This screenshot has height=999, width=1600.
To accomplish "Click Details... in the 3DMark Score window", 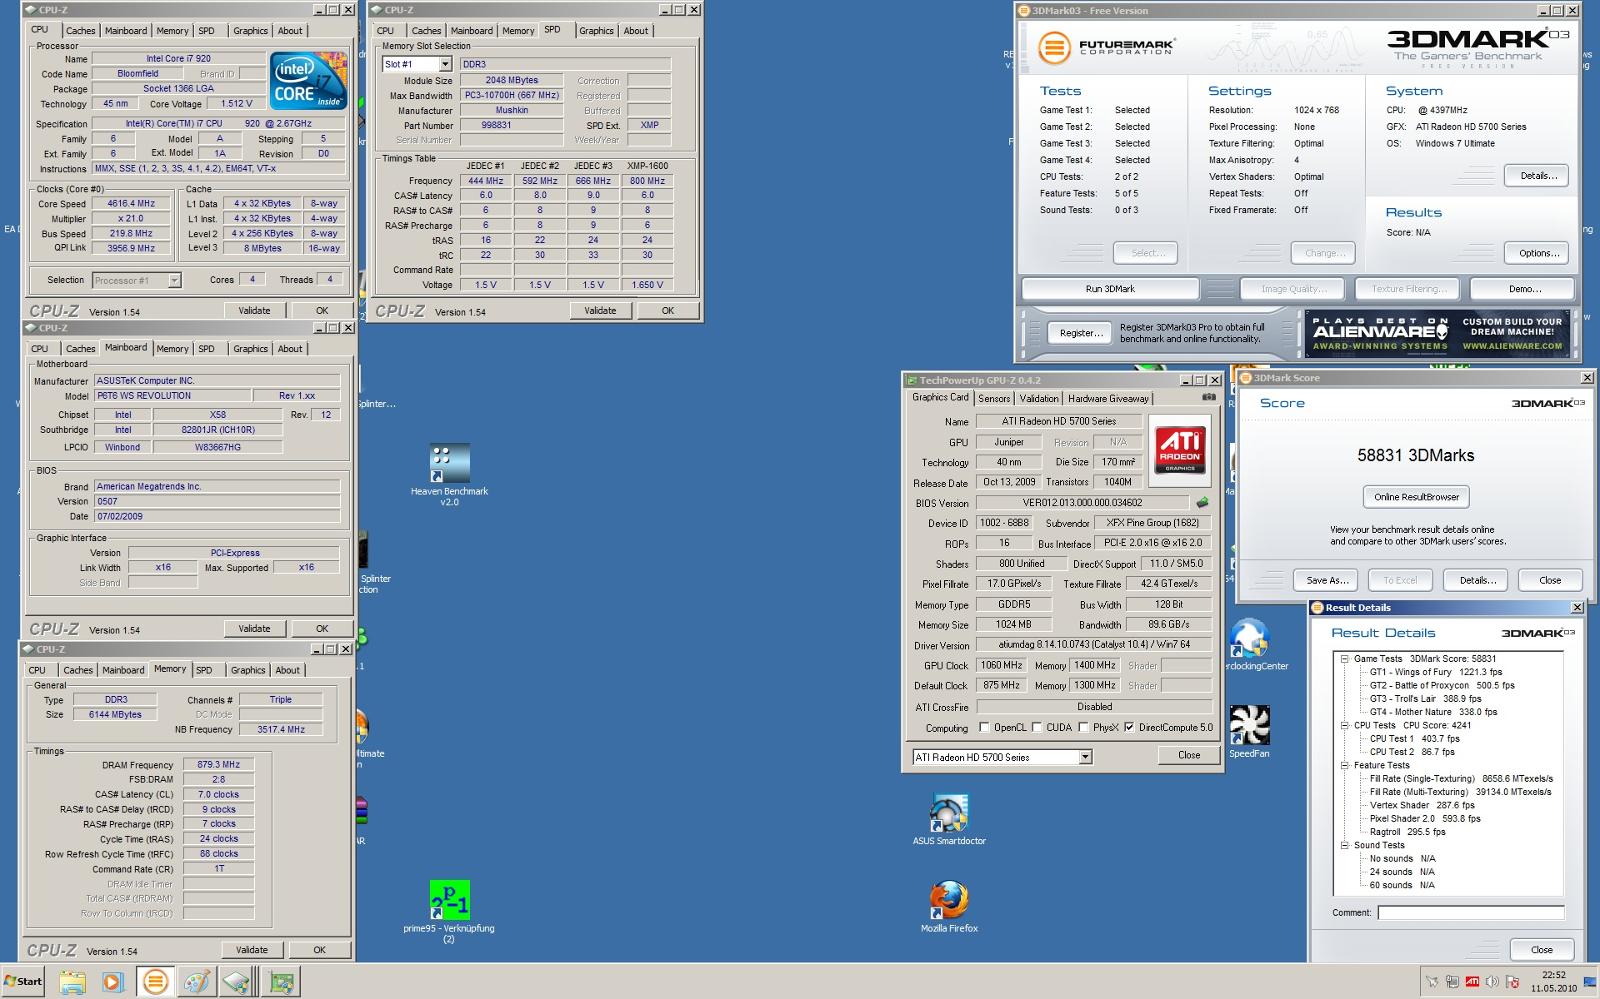I will (x=1477, y=580).
